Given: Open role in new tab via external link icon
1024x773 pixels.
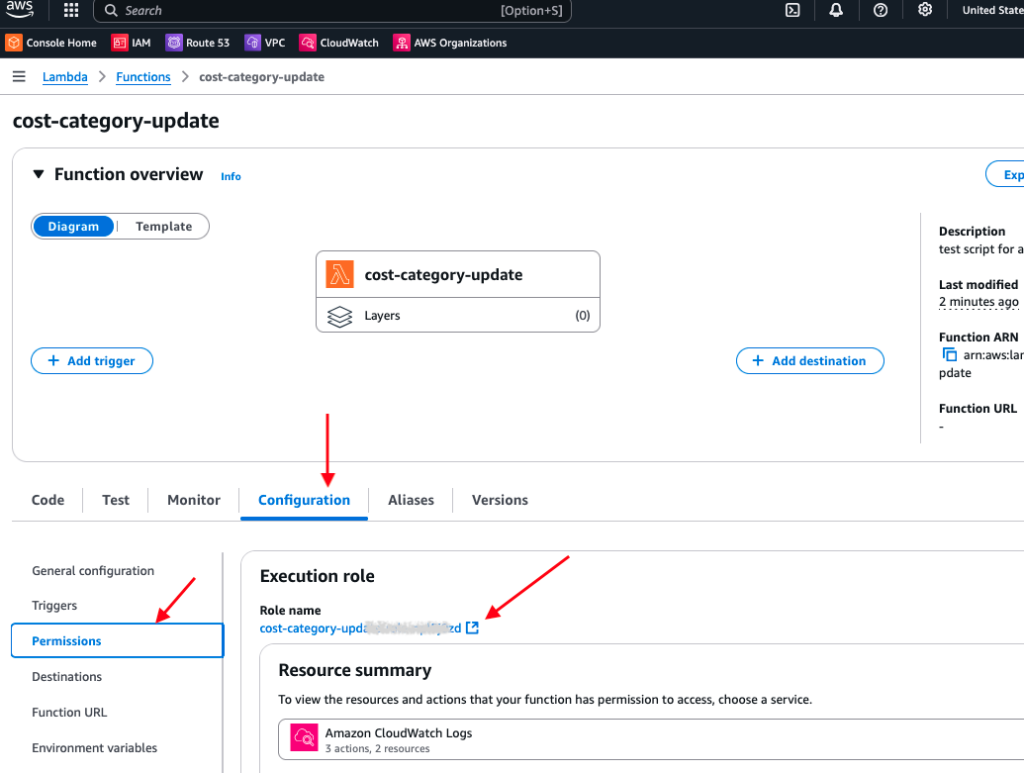Looking at the screenshot, I should (x=473, y=627).
